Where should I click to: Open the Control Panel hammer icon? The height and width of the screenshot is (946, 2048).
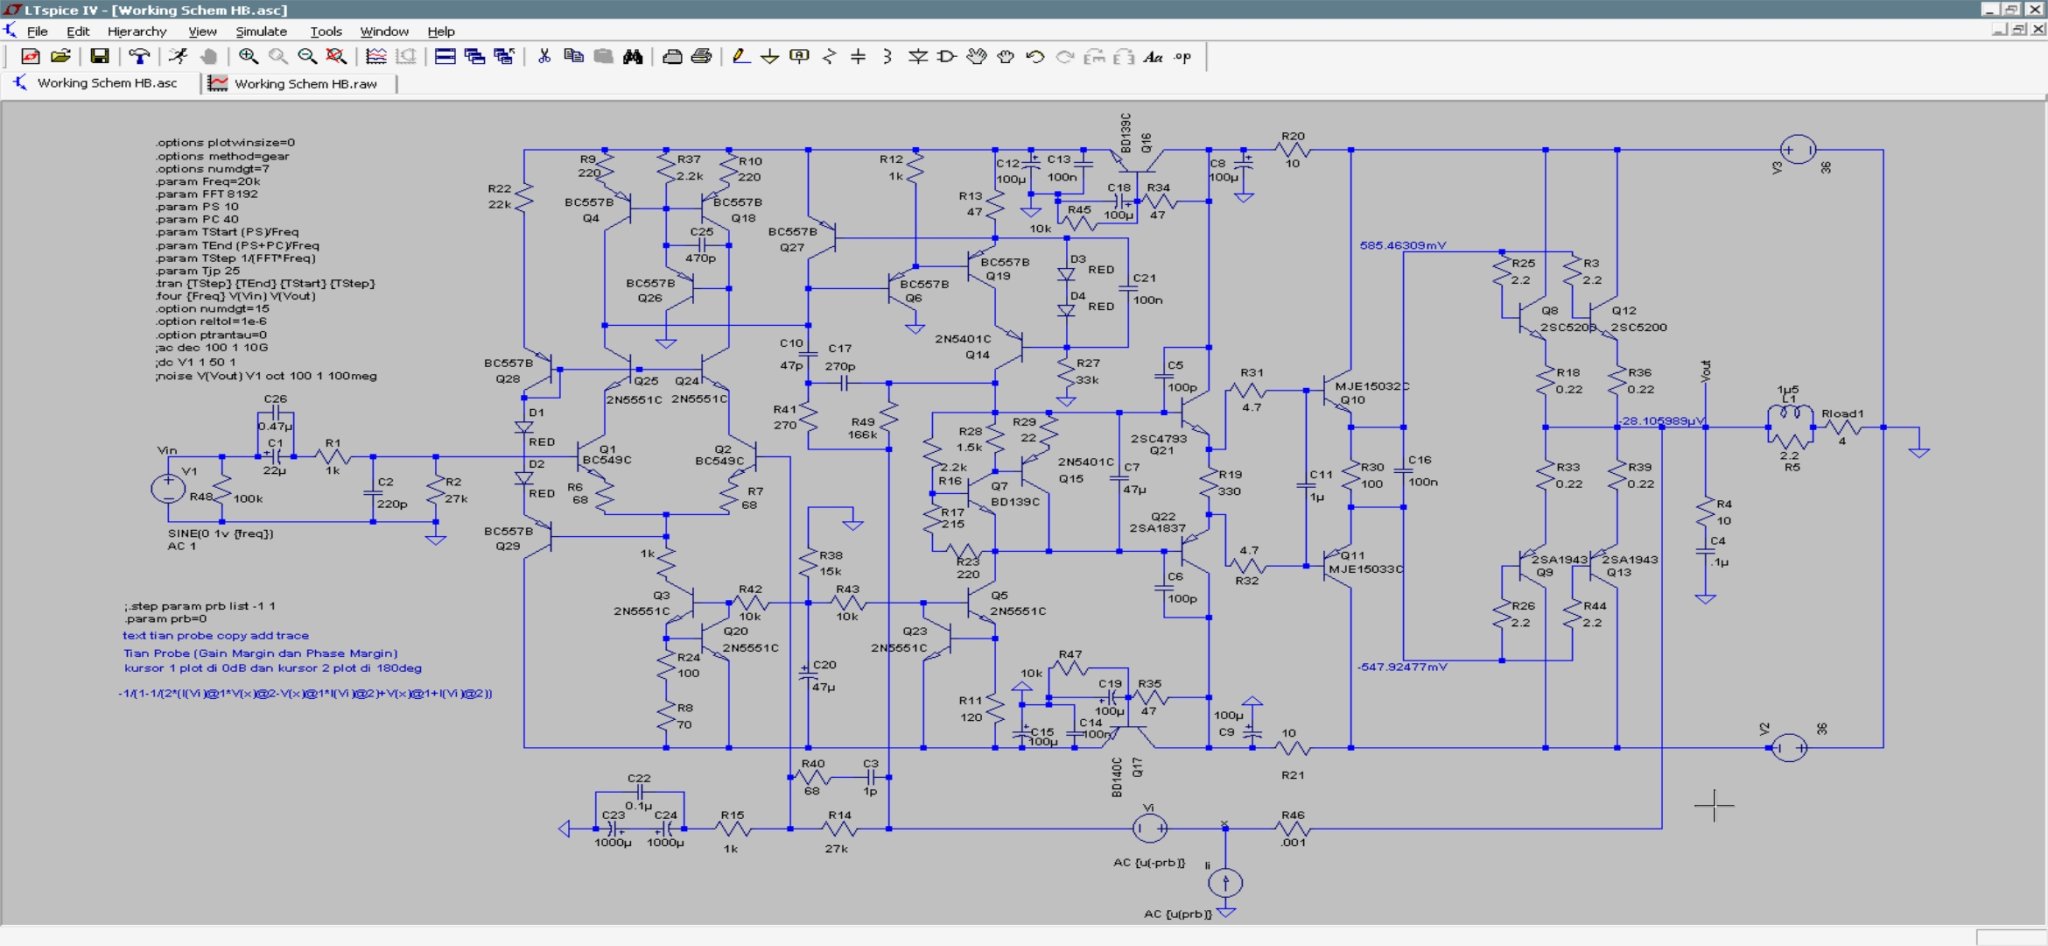point(139,57)
